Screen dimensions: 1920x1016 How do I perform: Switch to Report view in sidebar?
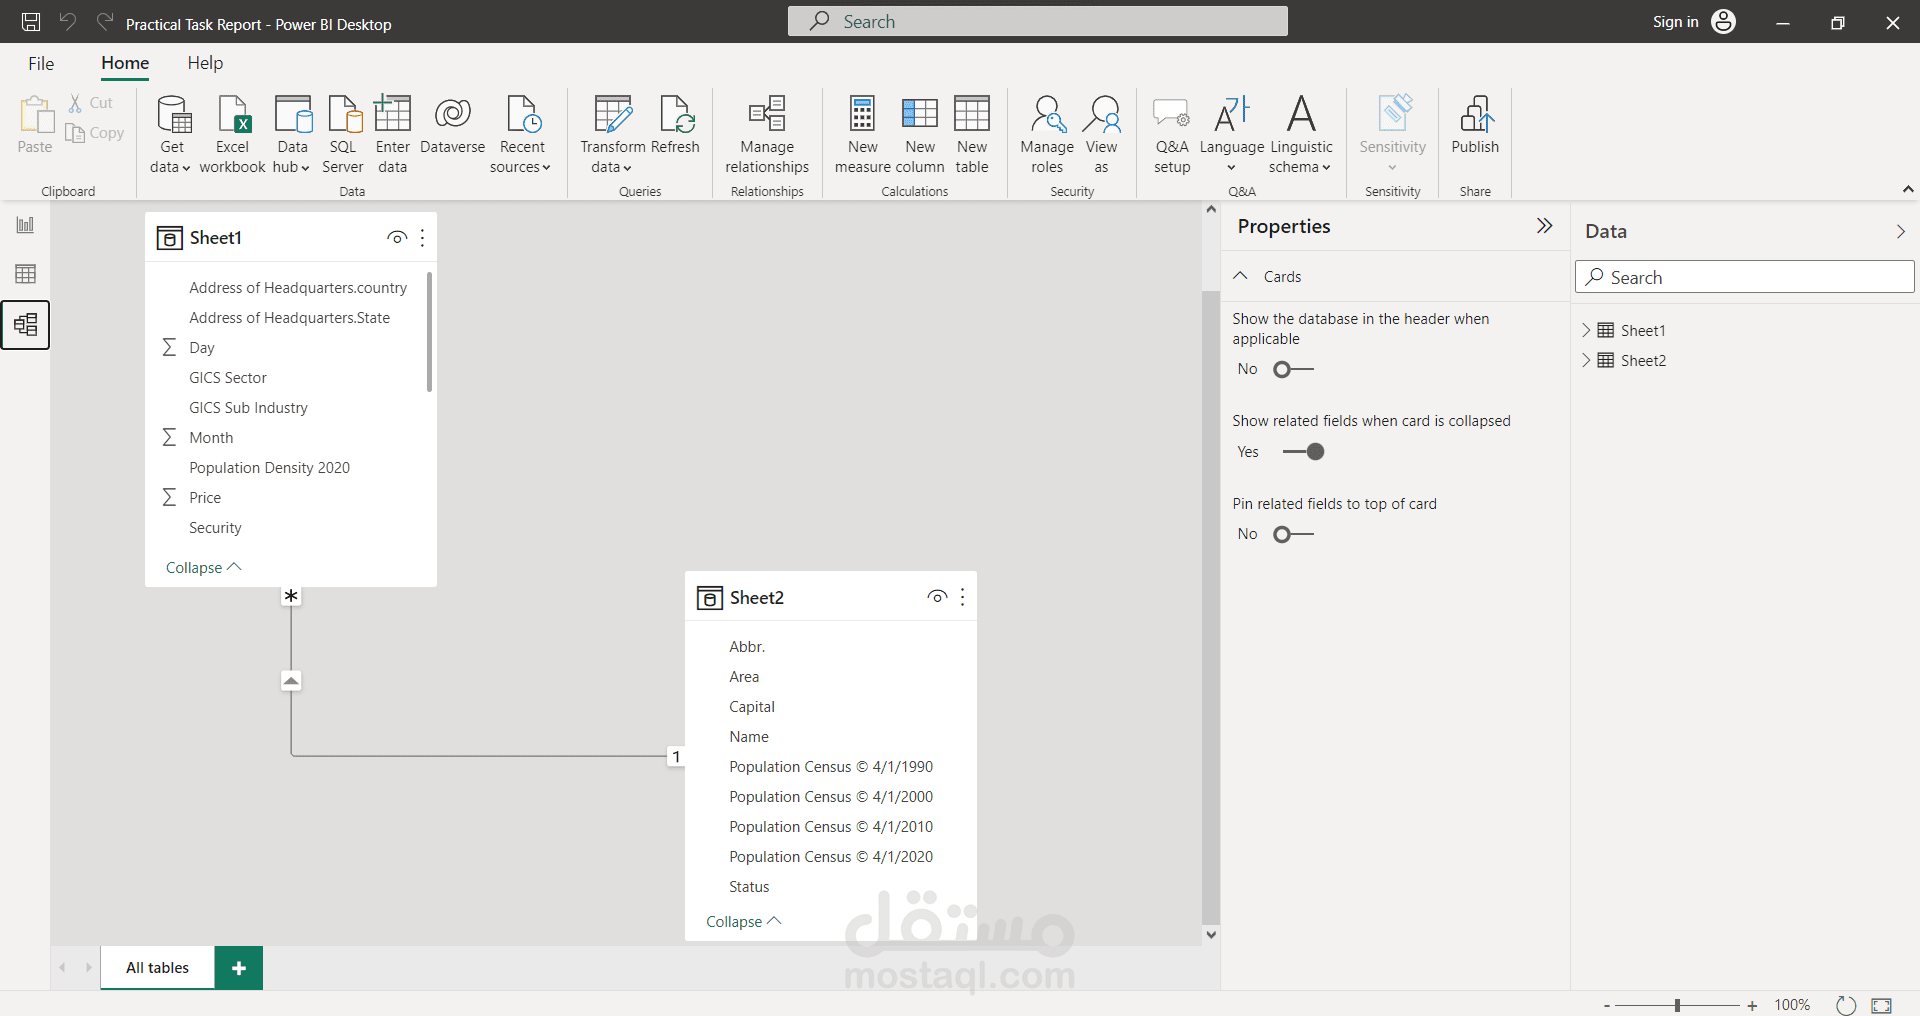pyautogui.click(x=25, y=225)
